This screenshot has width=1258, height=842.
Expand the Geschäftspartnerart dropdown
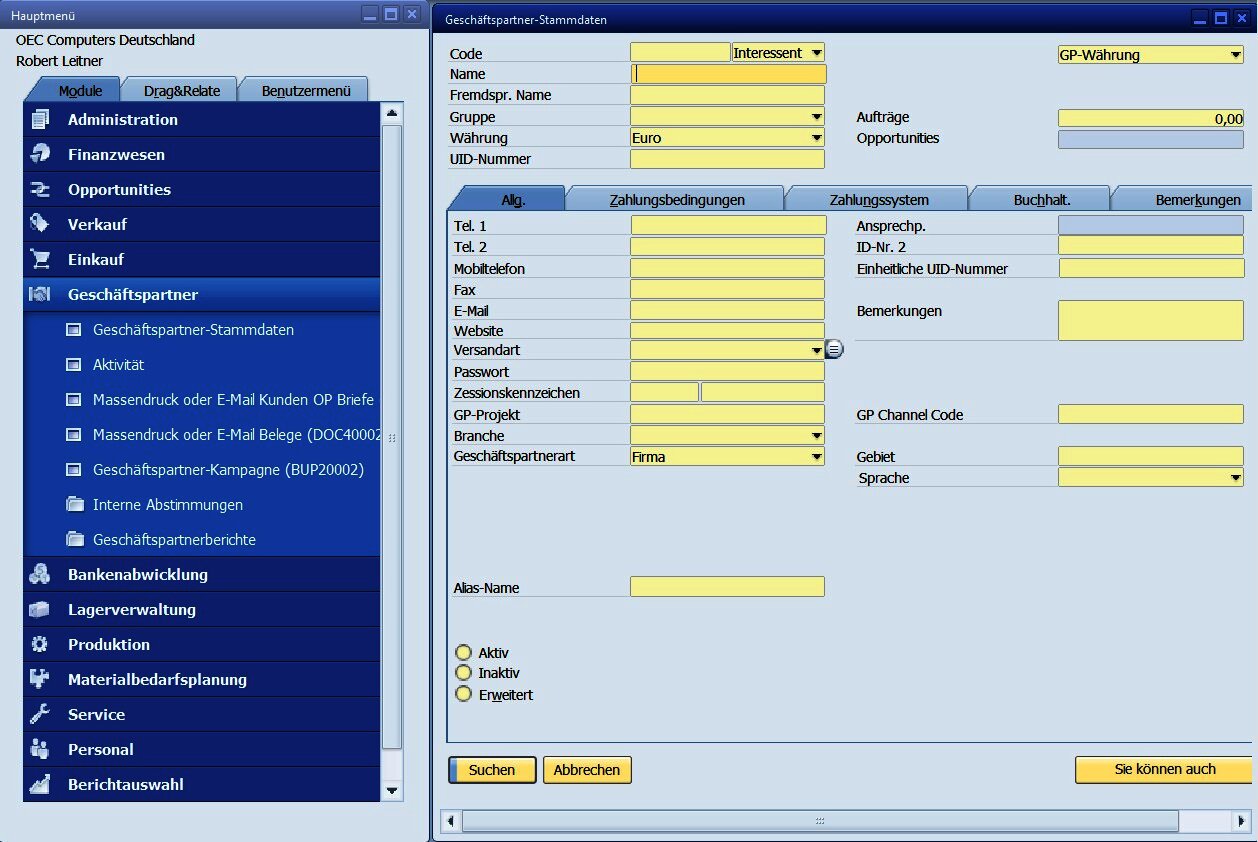pyautogui.click(x=816, y=457)
